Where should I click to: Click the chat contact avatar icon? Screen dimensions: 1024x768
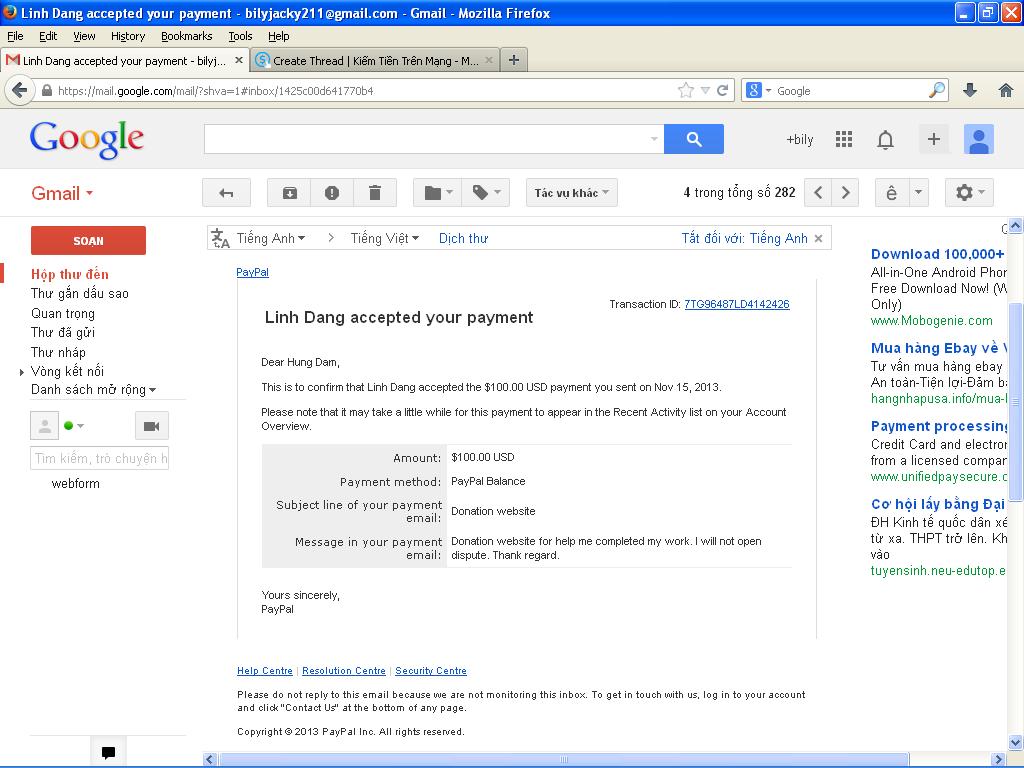(44, 426)
